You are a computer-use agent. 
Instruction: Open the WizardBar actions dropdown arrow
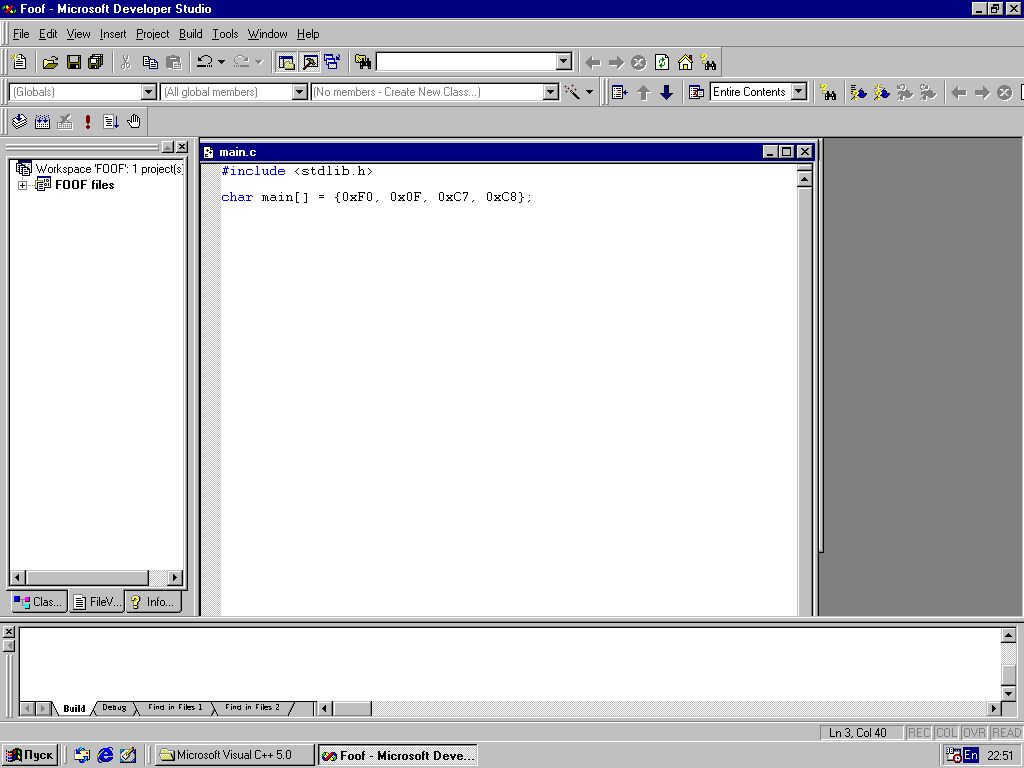pos(590,92)
